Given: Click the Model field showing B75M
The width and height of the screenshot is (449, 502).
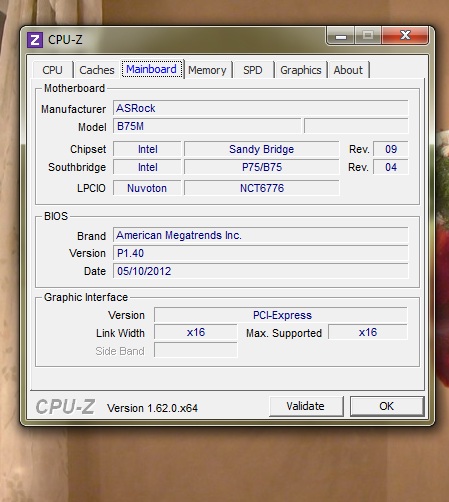Looking at the screenshot, I should pos(207,126).
